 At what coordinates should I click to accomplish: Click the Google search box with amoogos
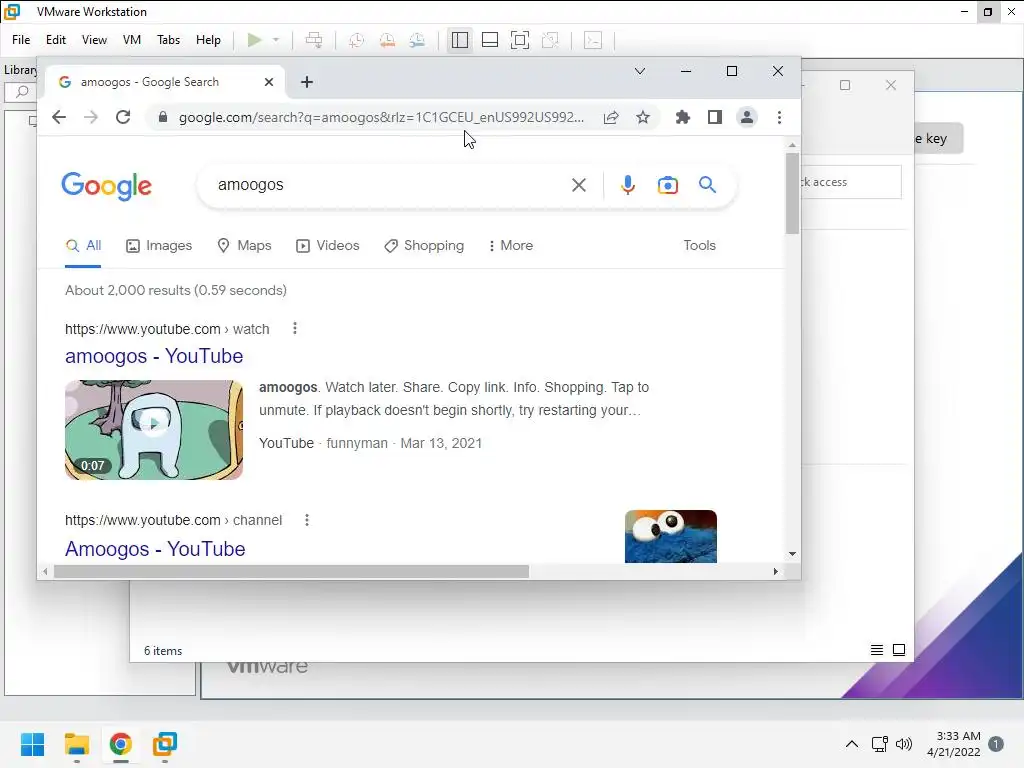tap(385, 185)
